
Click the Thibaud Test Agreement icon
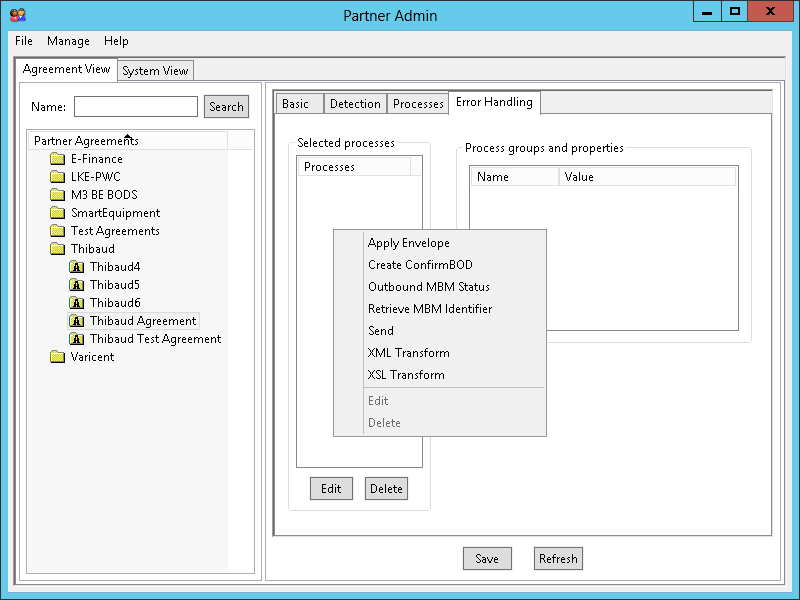coord(76,339)
